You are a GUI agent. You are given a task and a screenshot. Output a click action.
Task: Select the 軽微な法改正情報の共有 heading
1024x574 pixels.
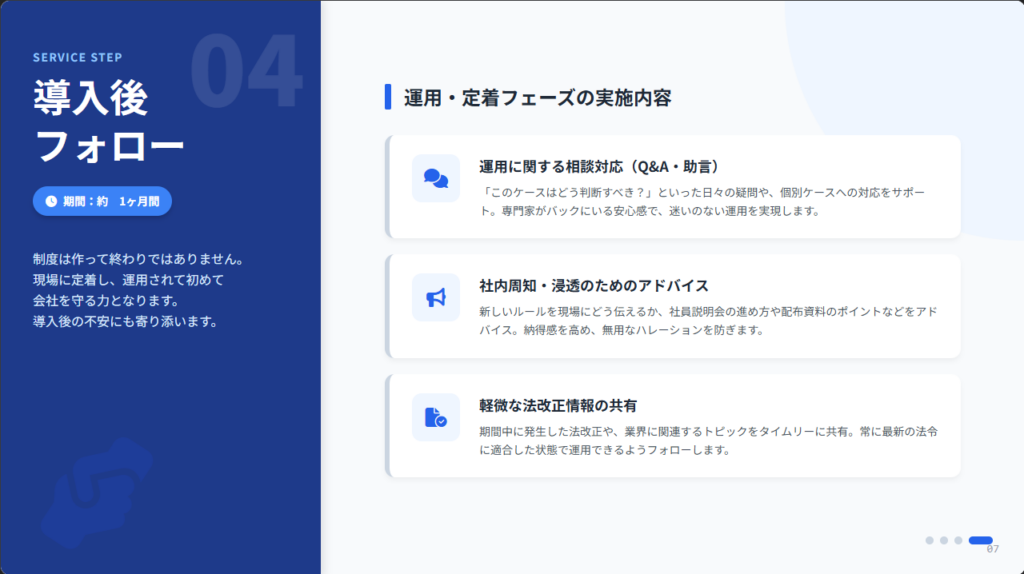(558, 405)
